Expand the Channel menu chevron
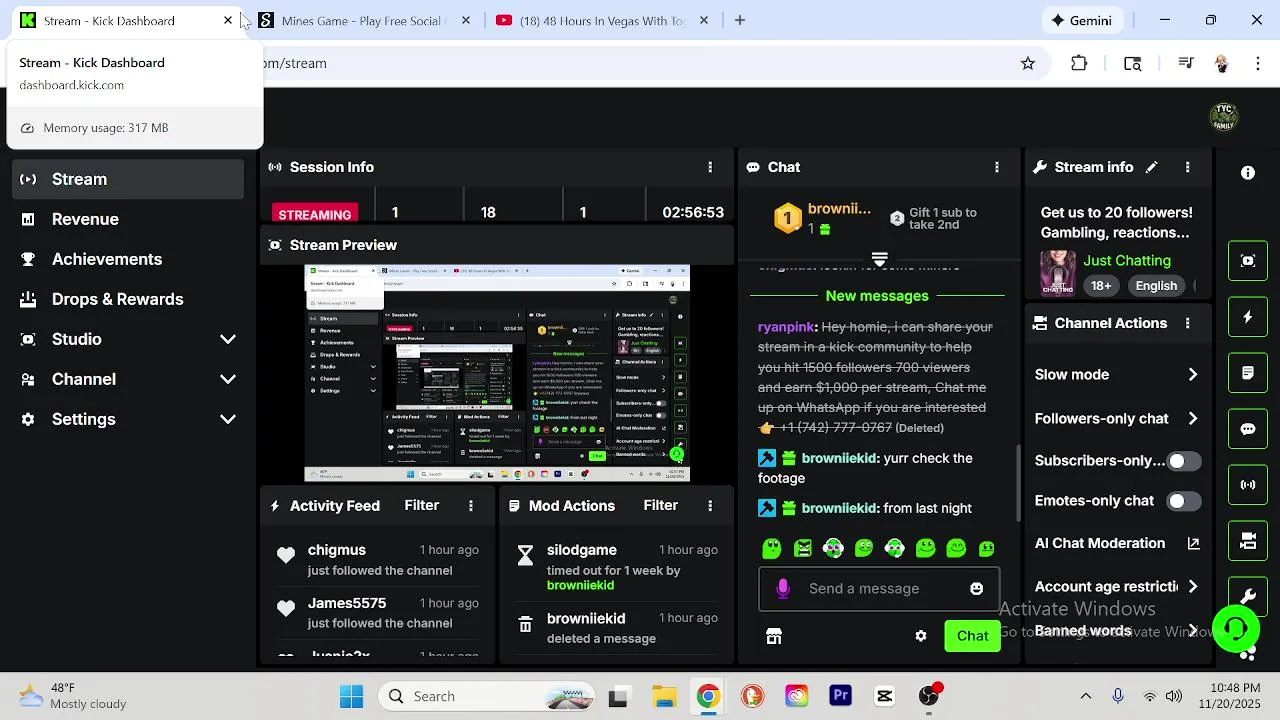The height and width of the screenshot is (720, 1280). 228,379
